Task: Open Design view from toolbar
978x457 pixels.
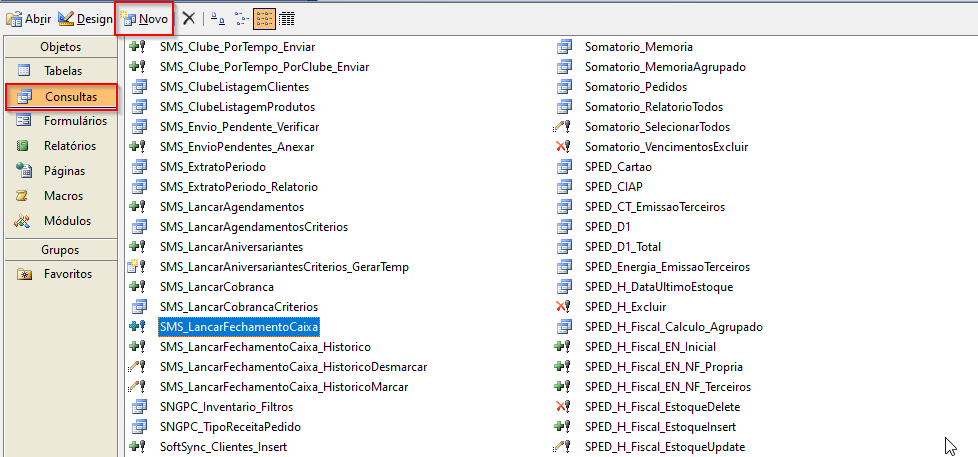Action: 85,18
